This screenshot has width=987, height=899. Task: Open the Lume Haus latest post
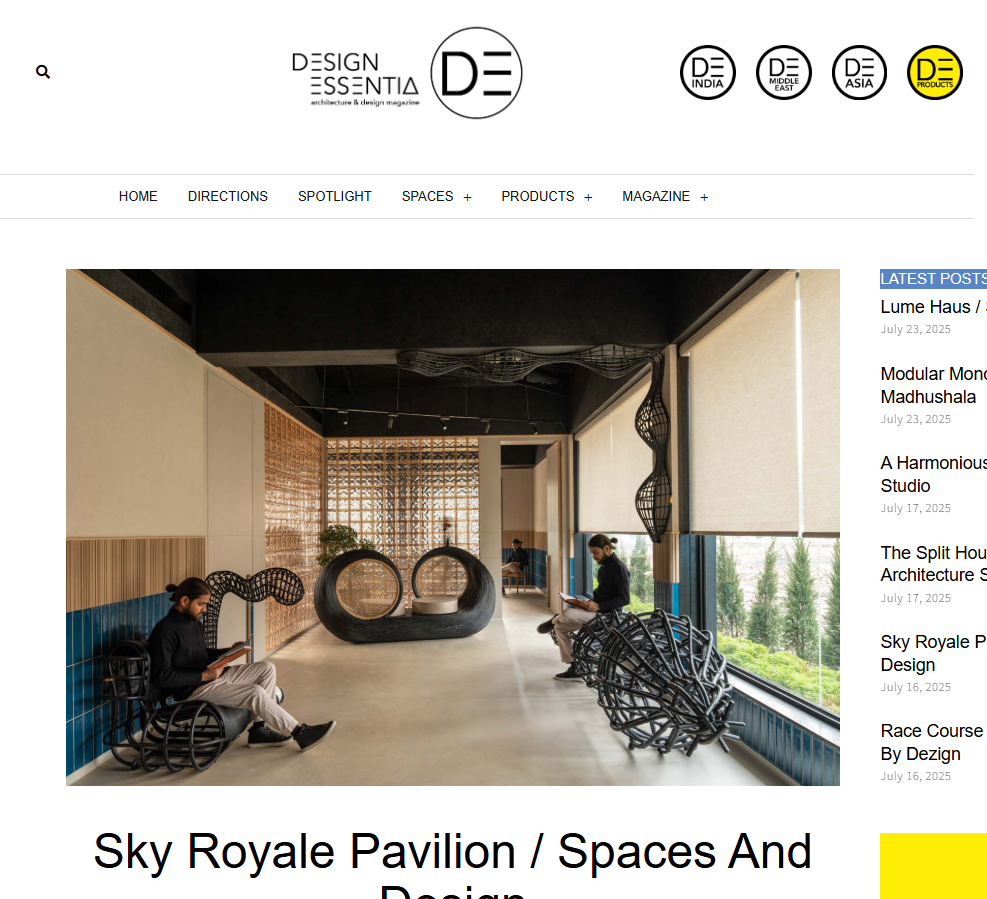933,307
